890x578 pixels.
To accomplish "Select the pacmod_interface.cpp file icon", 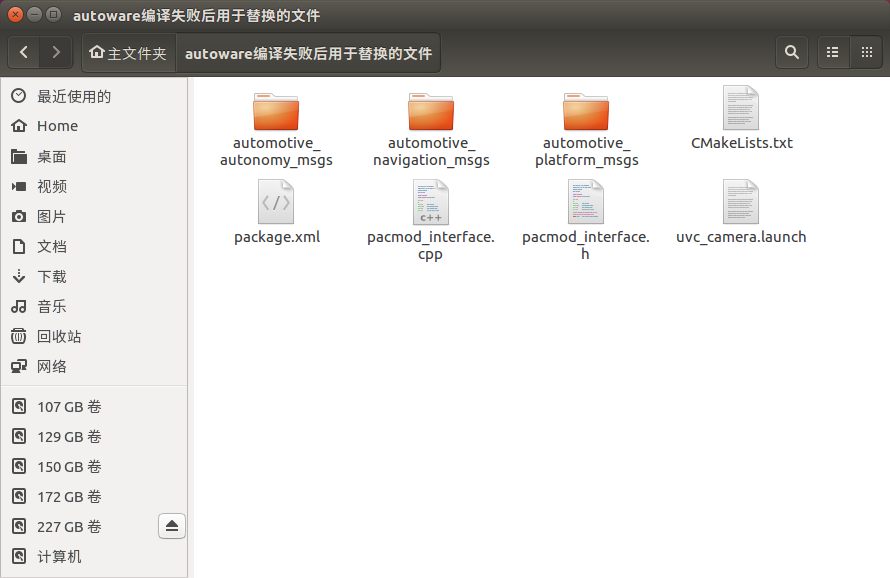I will 431,202.
